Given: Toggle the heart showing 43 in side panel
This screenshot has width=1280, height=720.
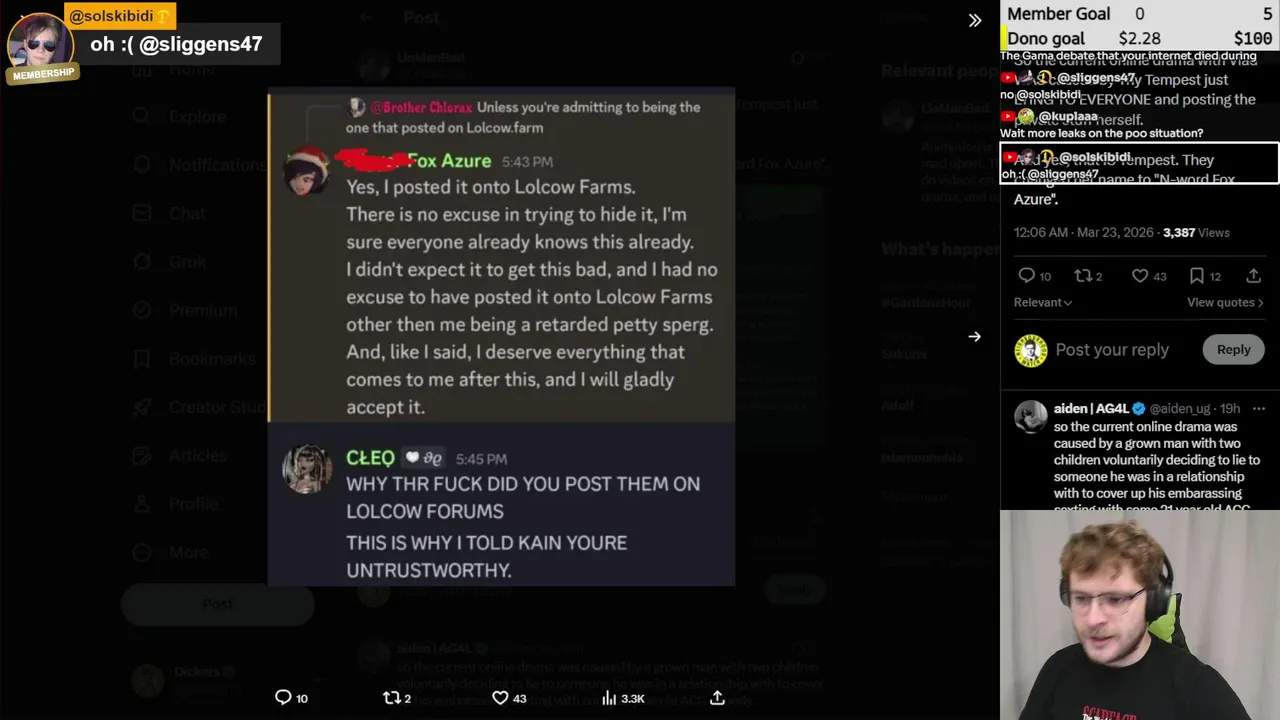Looking at the screenshot, I should point(1140,276).
